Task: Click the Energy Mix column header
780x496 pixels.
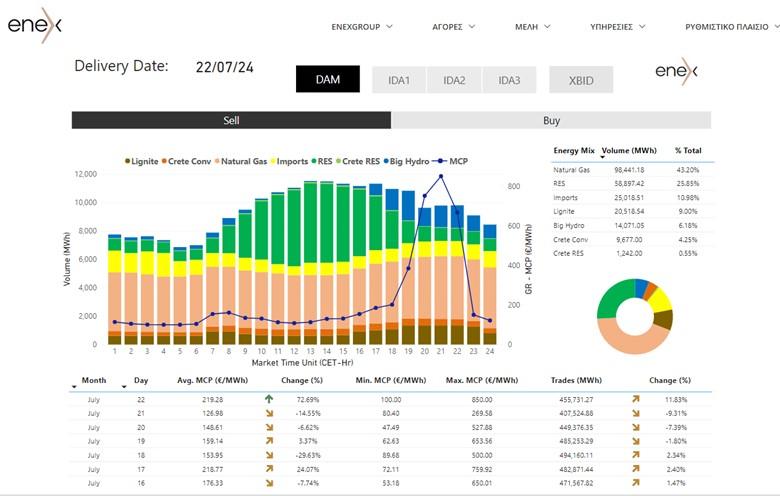Action: tap(574, 151)
